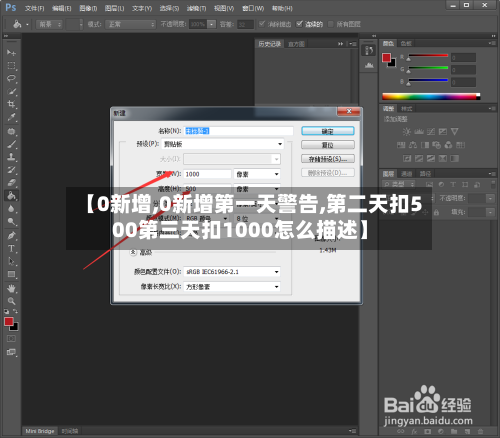Add a Brightness/Contrast adjustment
The image size is (500, 438).
[x=407, y=132]
